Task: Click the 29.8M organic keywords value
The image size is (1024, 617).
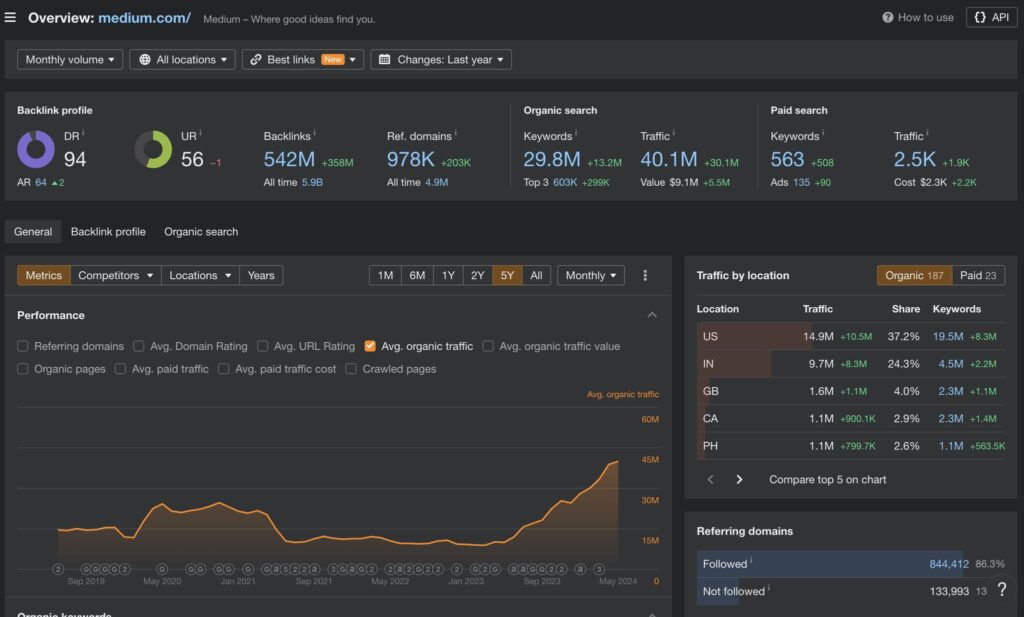Action: pyautogui.click(x=552, y=159)
